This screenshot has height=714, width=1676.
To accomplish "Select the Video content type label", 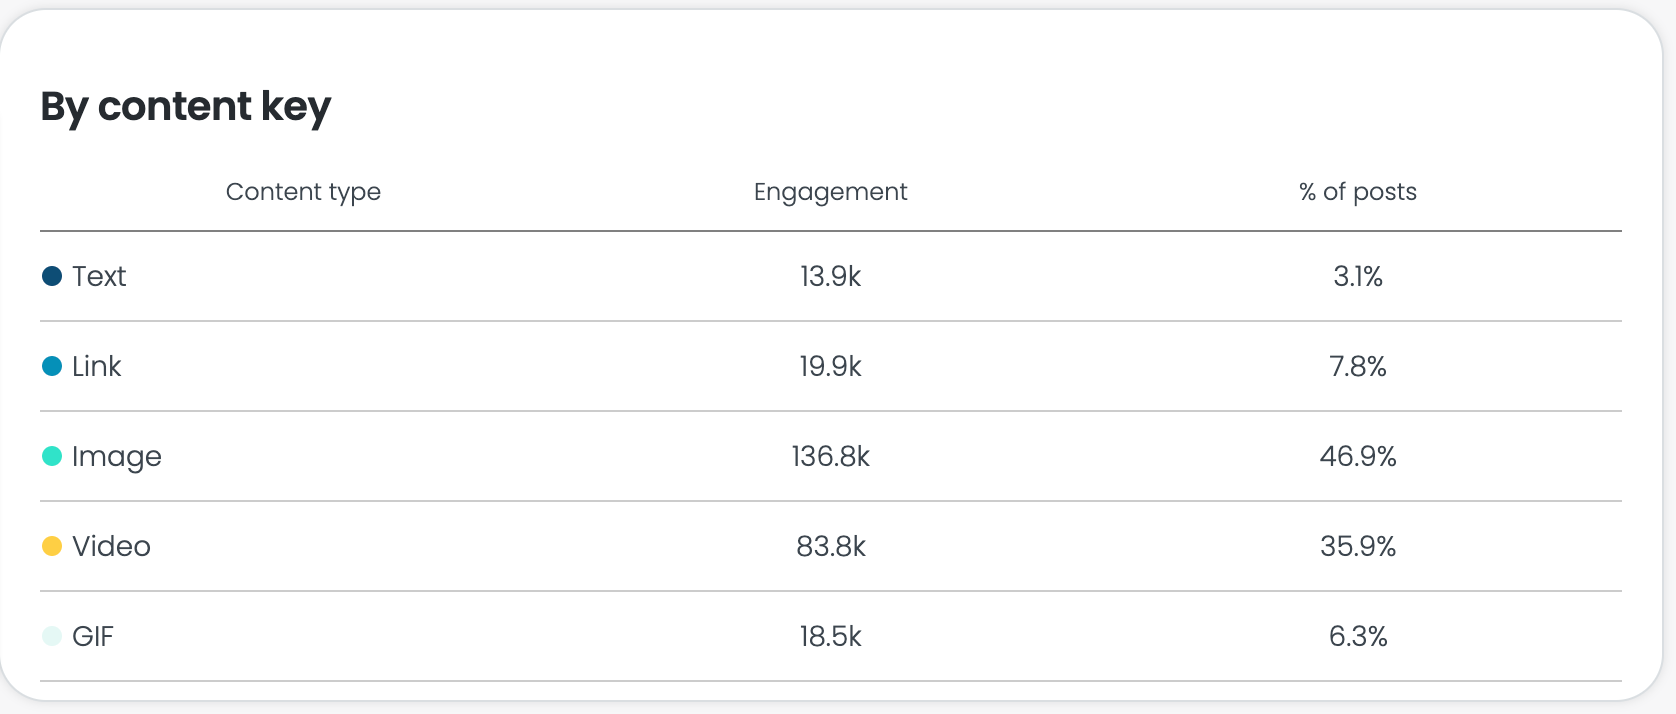I will pyautogui.click(x=111, y=546).
